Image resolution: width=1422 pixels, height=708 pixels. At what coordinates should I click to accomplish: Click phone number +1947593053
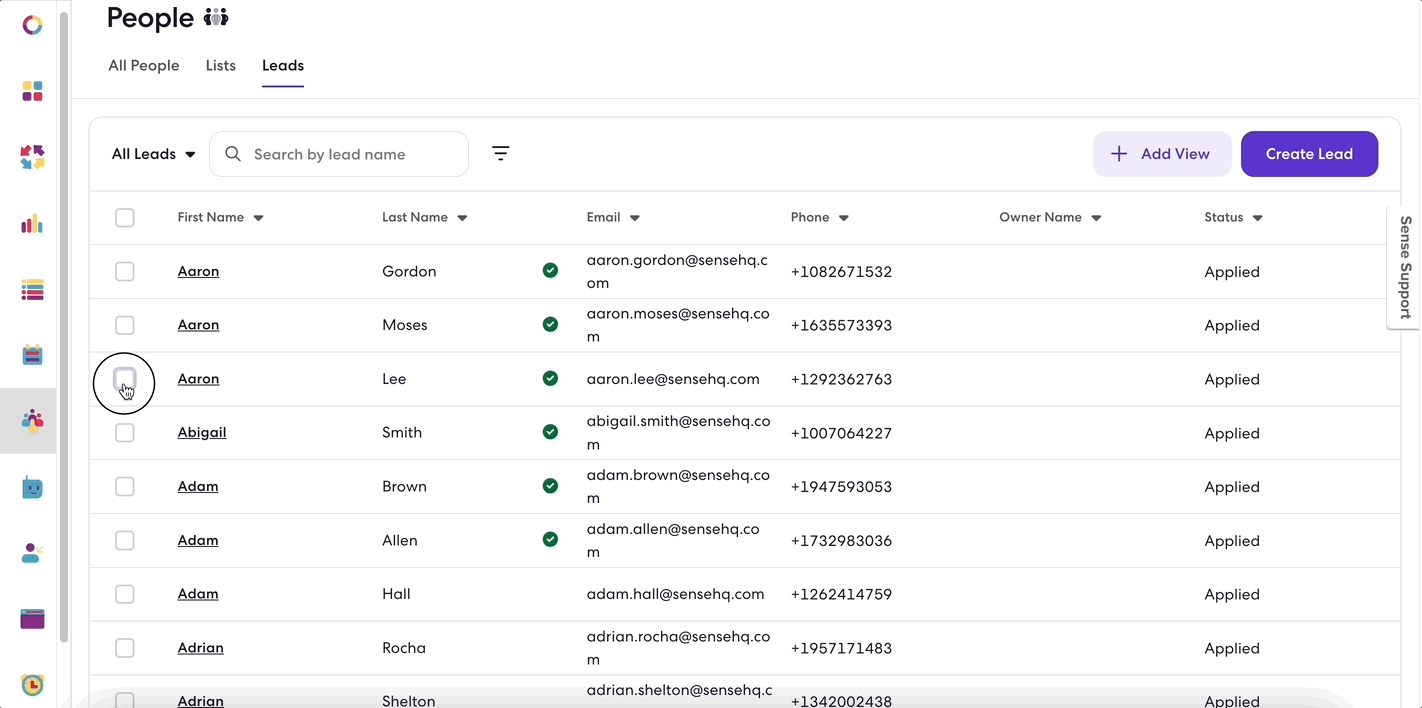(x=841, y=487)
